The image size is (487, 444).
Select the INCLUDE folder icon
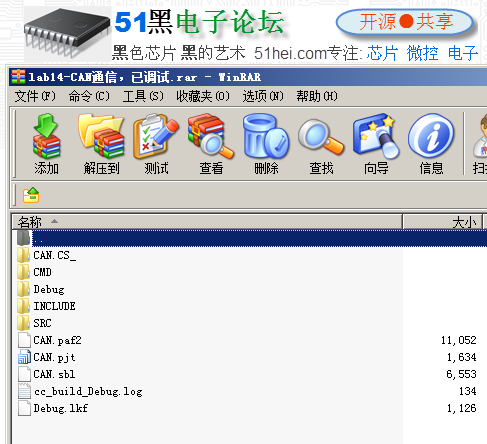tap(24, 306)
